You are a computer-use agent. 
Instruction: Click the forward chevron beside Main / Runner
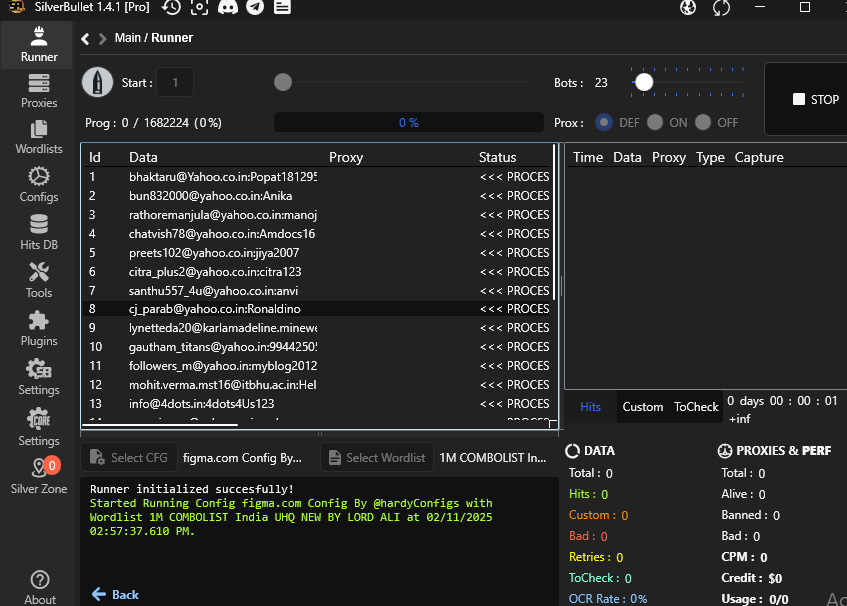click(x=103, y=39)
